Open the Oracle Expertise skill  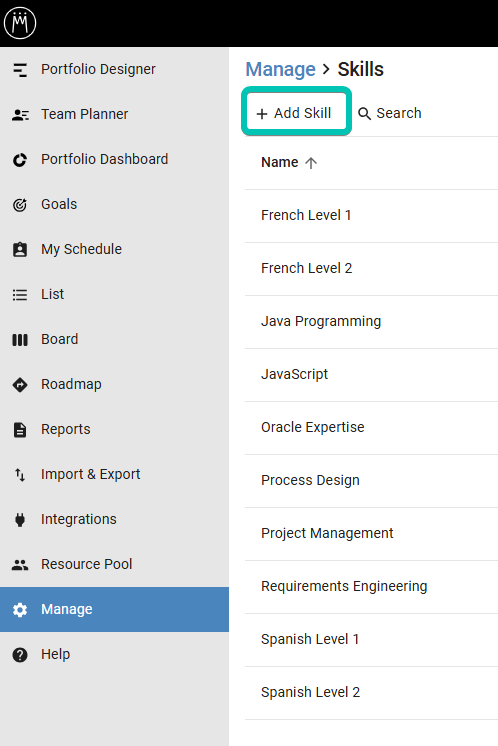(x=371, y=428)
